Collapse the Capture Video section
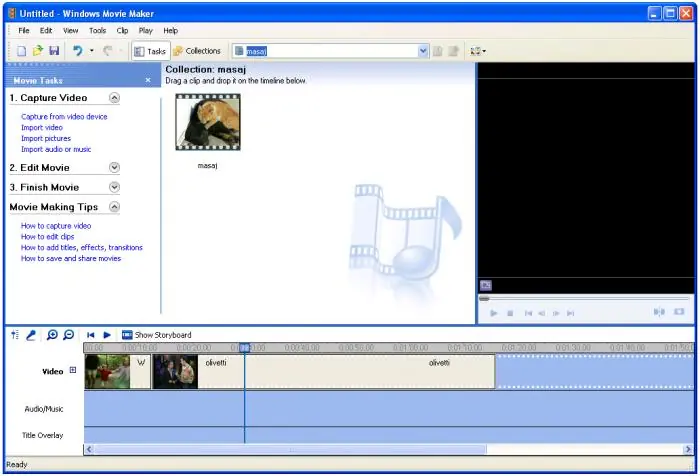 click(x=114, y=98)
